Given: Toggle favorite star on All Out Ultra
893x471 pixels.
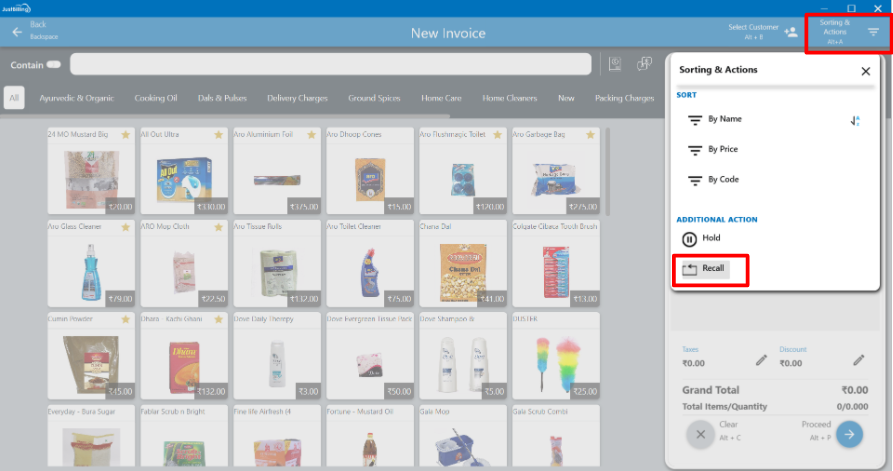Looking at the screenshot, I should point(218,134).
